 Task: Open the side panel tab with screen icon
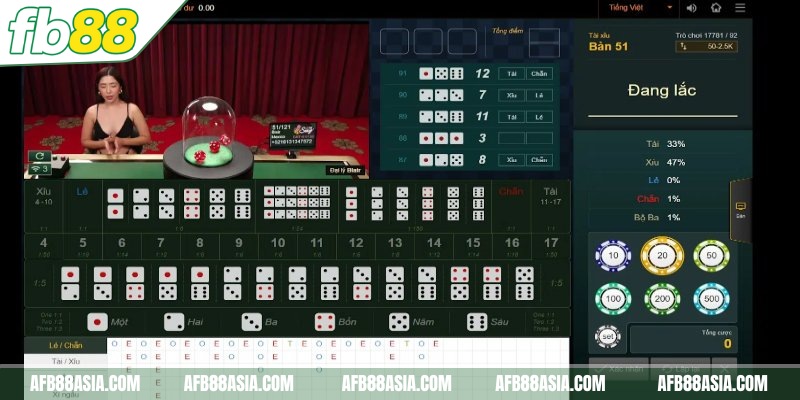741,210
